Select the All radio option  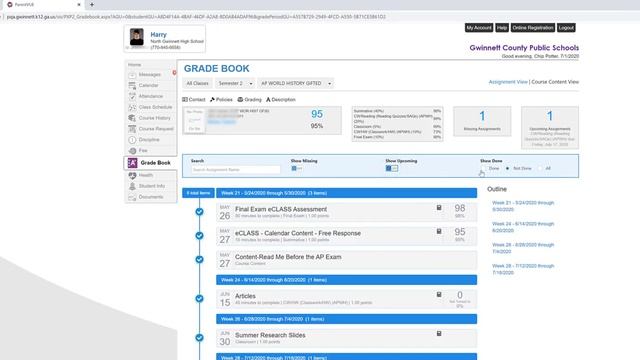(540, 169)
